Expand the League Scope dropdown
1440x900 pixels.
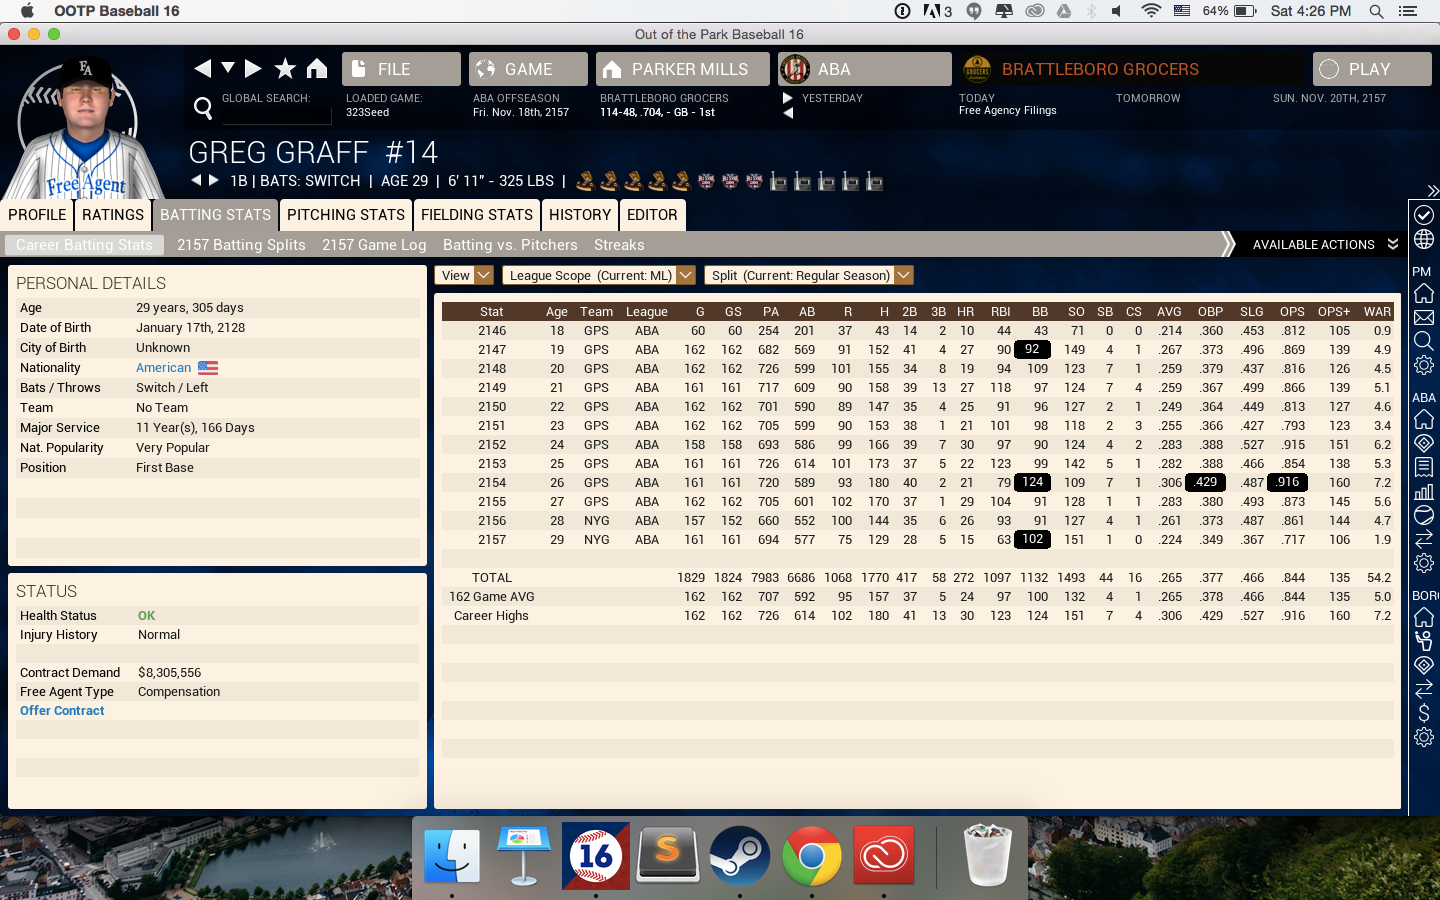point(598,275)
